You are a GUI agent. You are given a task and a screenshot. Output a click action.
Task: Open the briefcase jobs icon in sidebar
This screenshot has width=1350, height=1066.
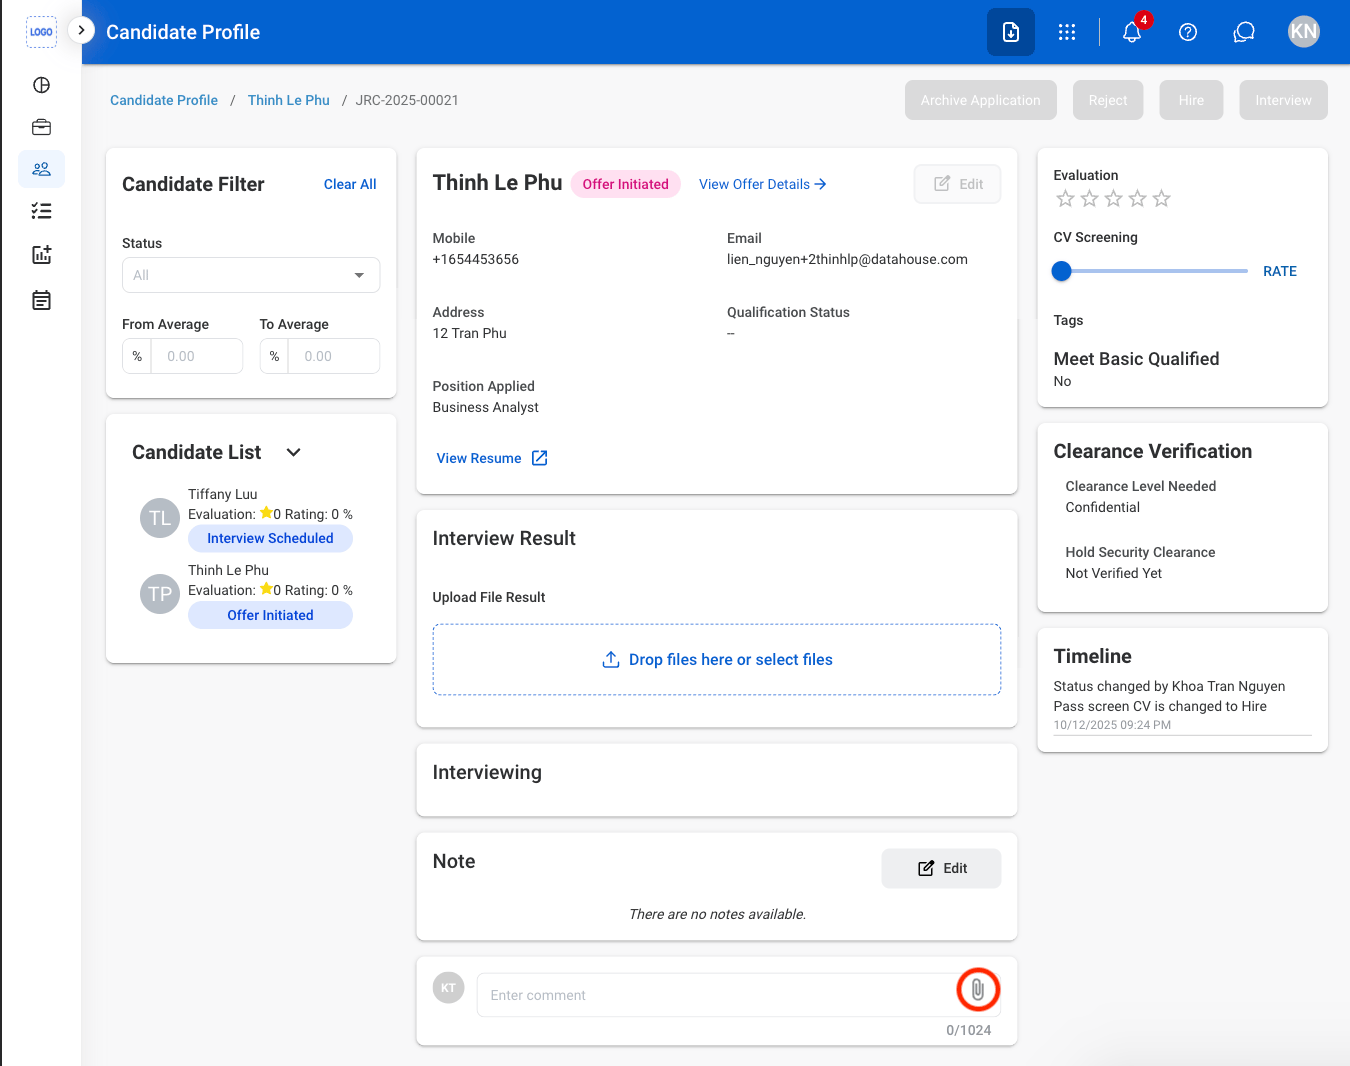(41, 127)
